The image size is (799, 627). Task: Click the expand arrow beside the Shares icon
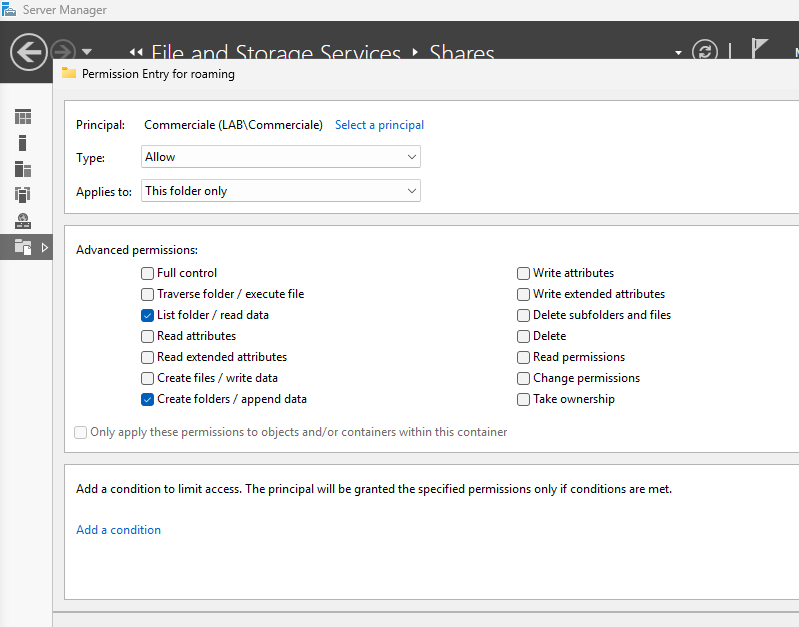(44, 247)
